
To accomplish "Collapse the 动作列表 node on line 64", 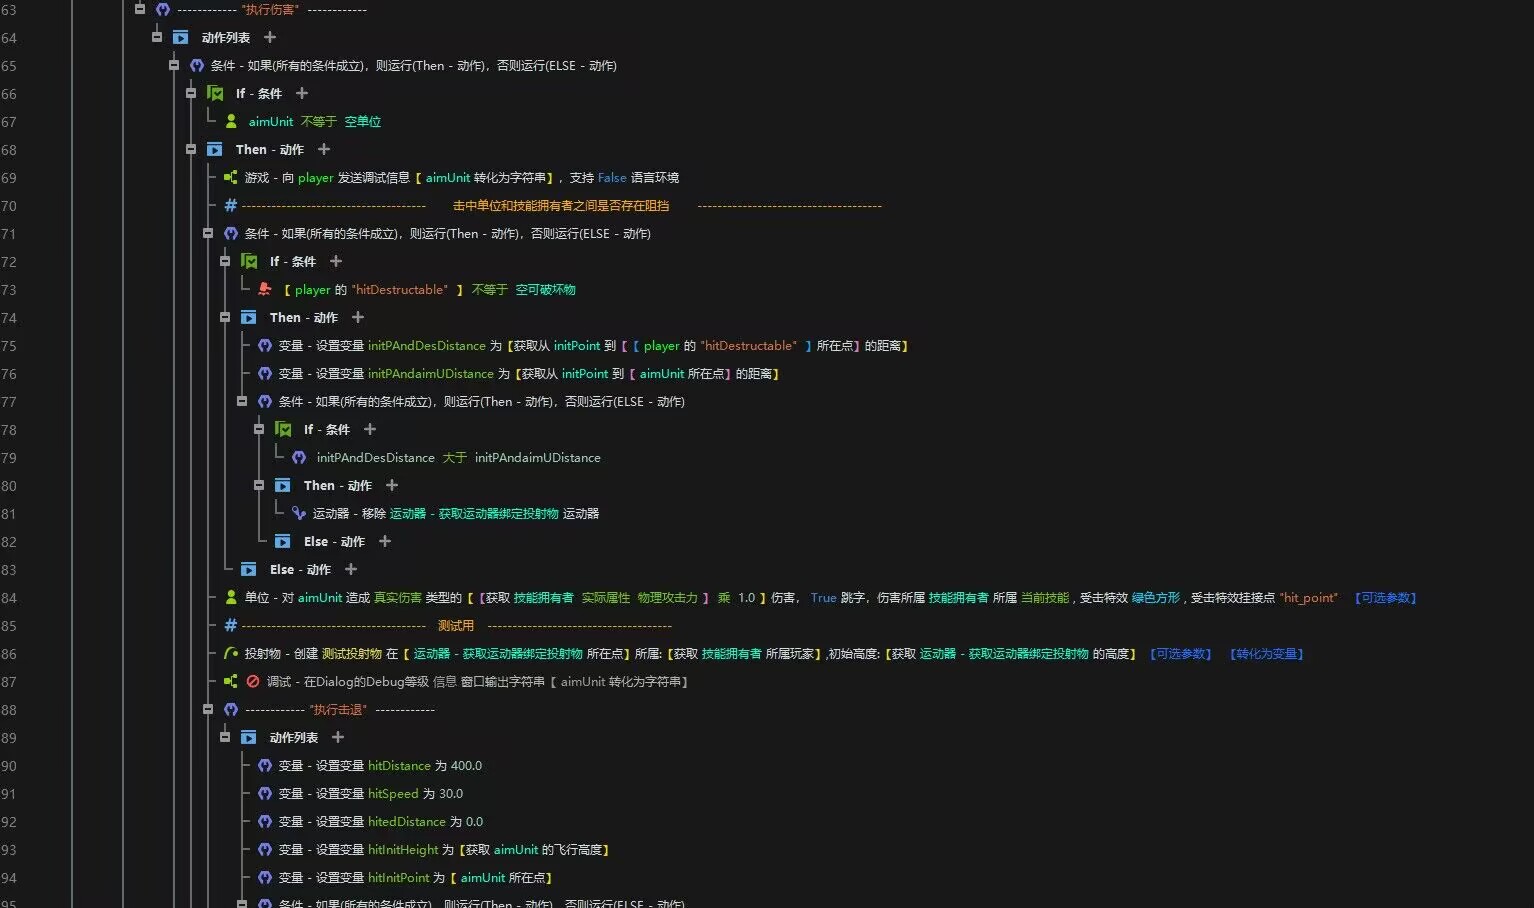I will [157, 37].
